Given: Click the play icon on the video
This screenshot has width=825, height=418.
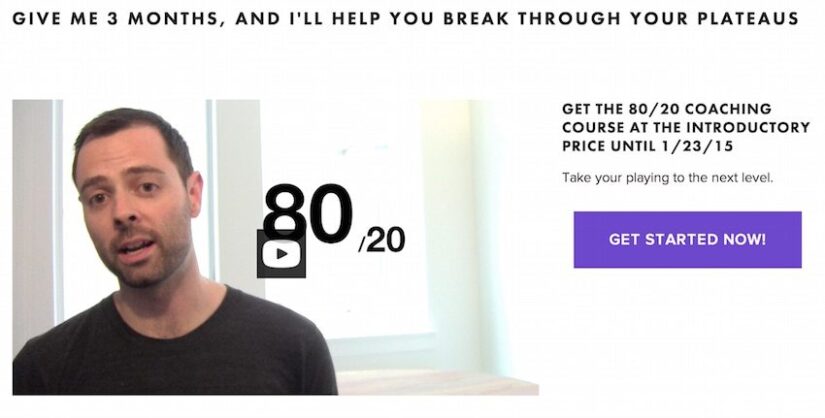Looking at the screenshot, I should point(281,253).
